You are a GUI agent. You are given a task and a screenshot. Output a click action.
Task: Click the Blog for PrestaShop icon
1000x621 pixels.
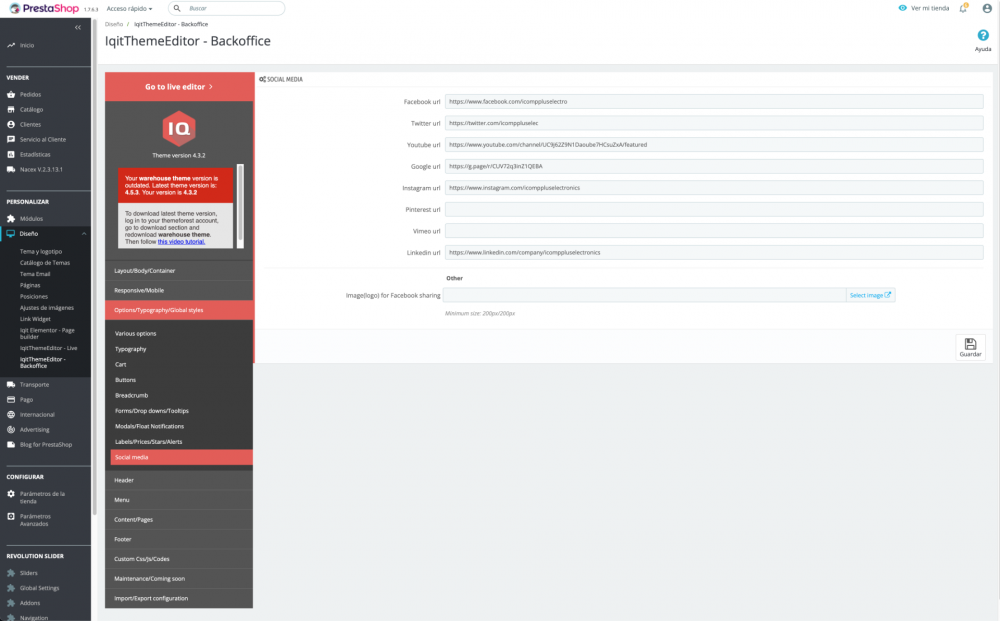point(11,444)
